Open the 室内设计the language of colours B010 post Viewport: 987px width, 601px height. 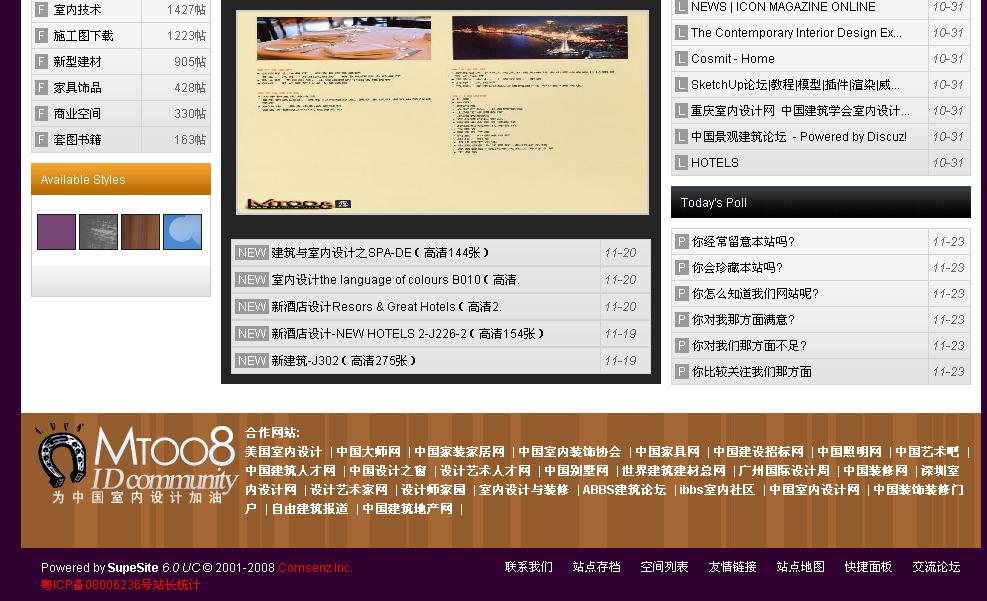tap(395, 279)
